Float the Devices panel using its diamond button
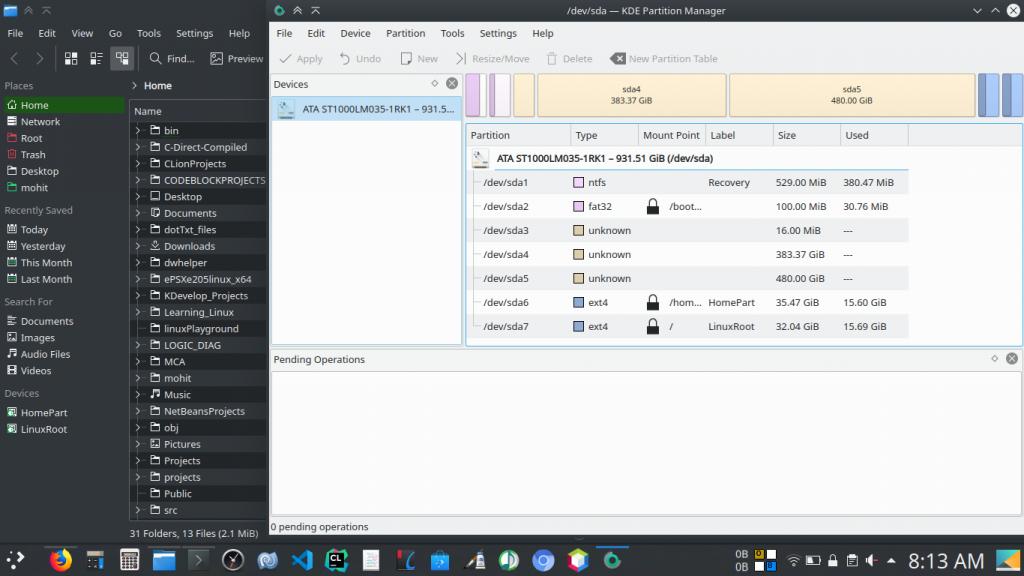1024x576 pixels. tap(435, 84)
